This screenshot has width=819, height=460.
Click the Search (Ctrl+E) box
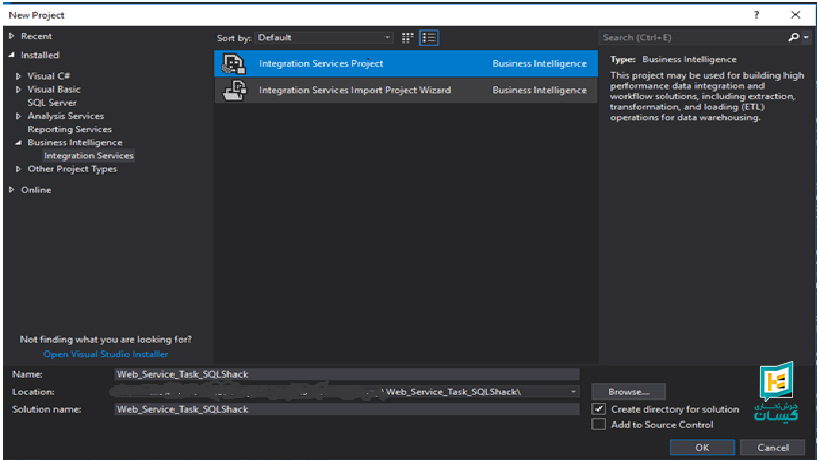[x=693, y=38]
